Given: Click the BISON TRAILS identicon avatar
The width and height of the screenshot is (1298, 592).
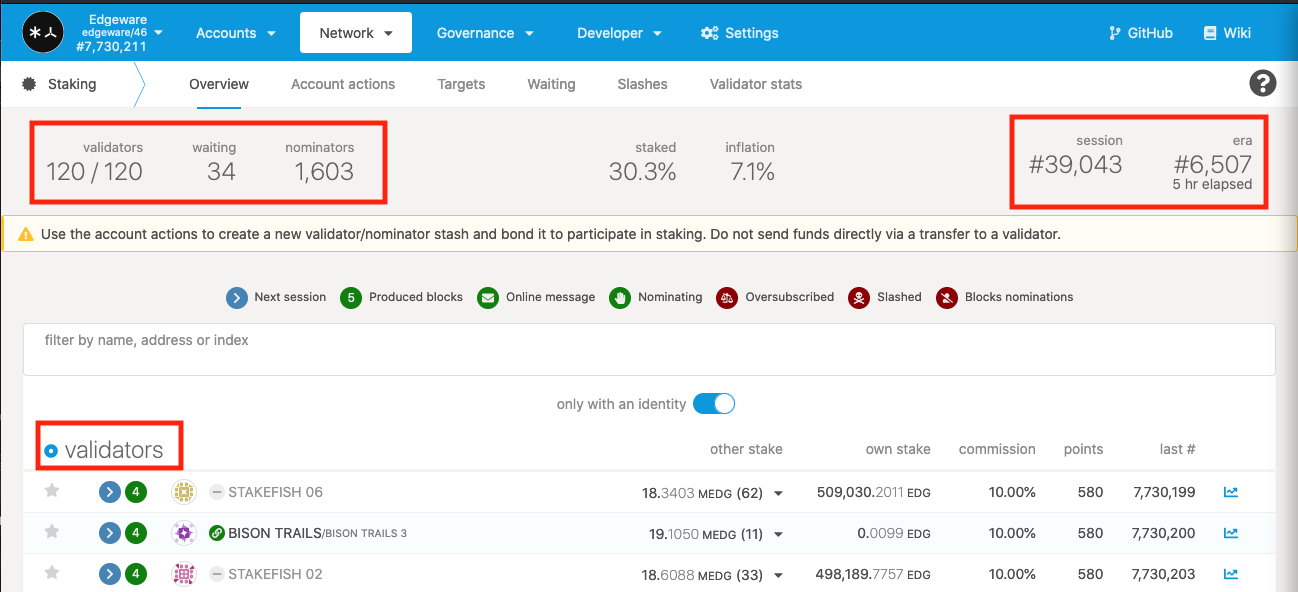Looking at the screenshot, I should click(183, 533).
